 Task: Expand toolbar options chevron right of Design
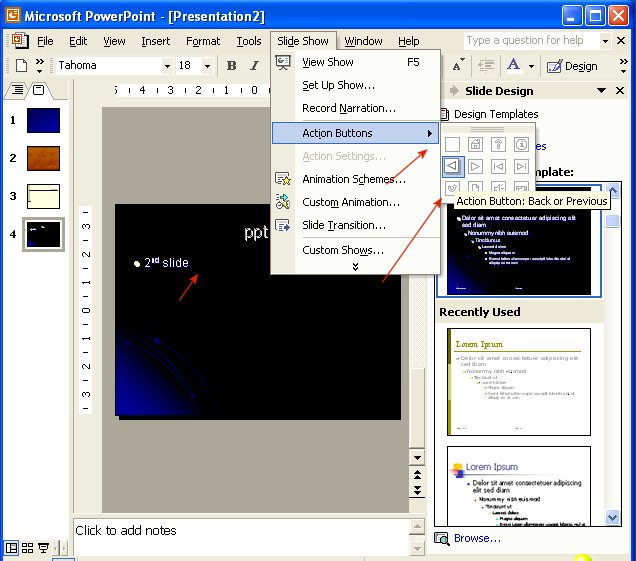click(623, 65)
